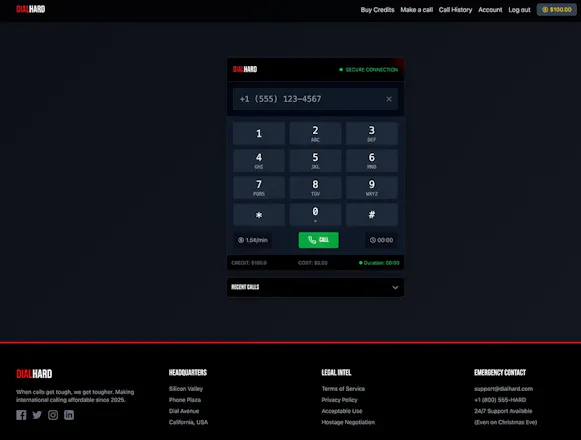Focus the phone number input field

point(315,99)
